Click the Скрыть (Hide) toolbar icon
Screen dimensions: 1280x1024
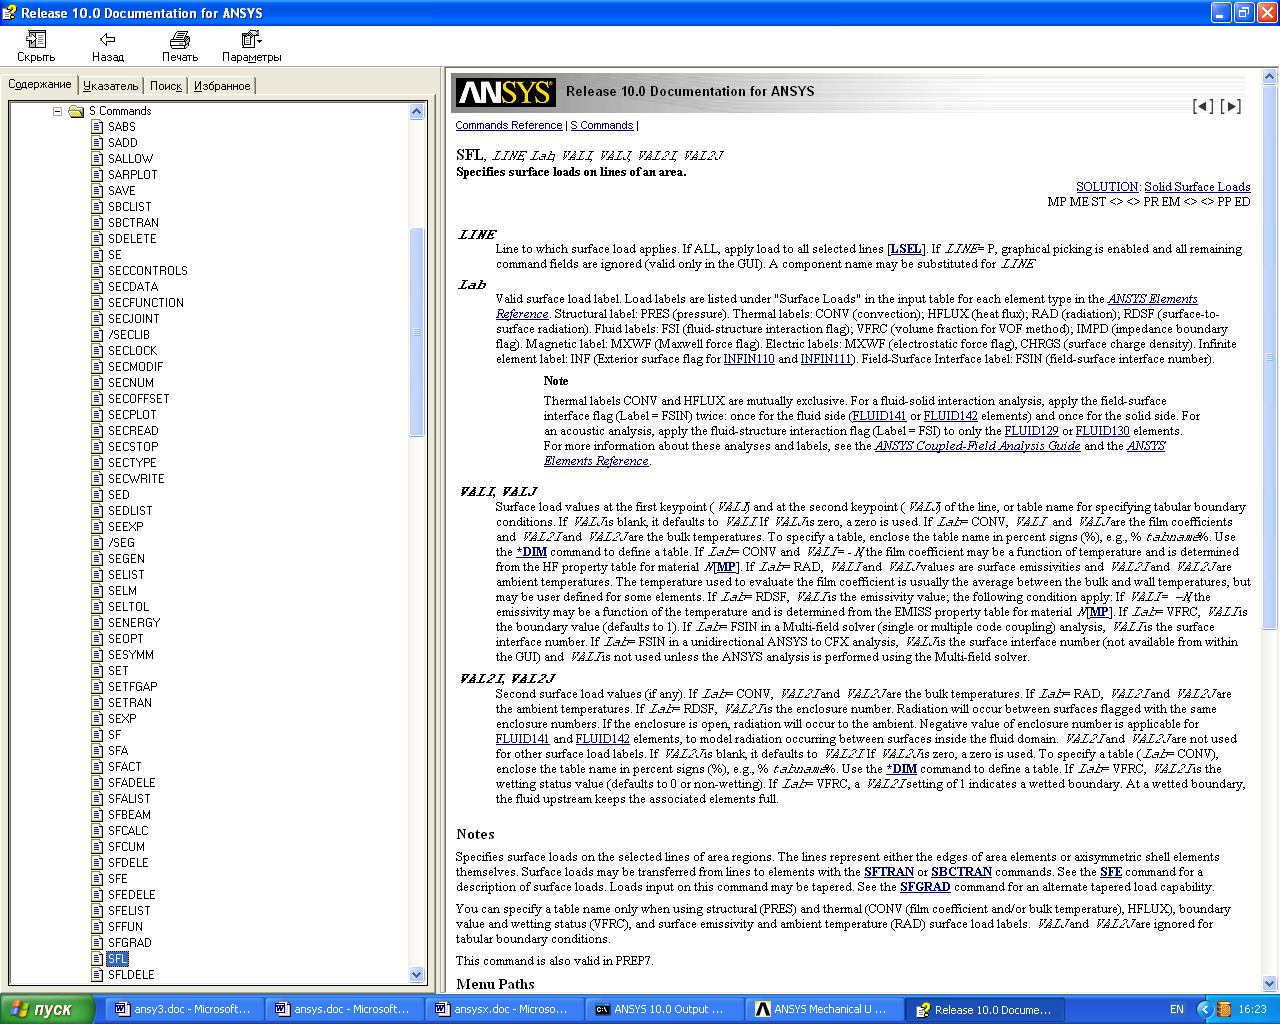tap(36, 39)
